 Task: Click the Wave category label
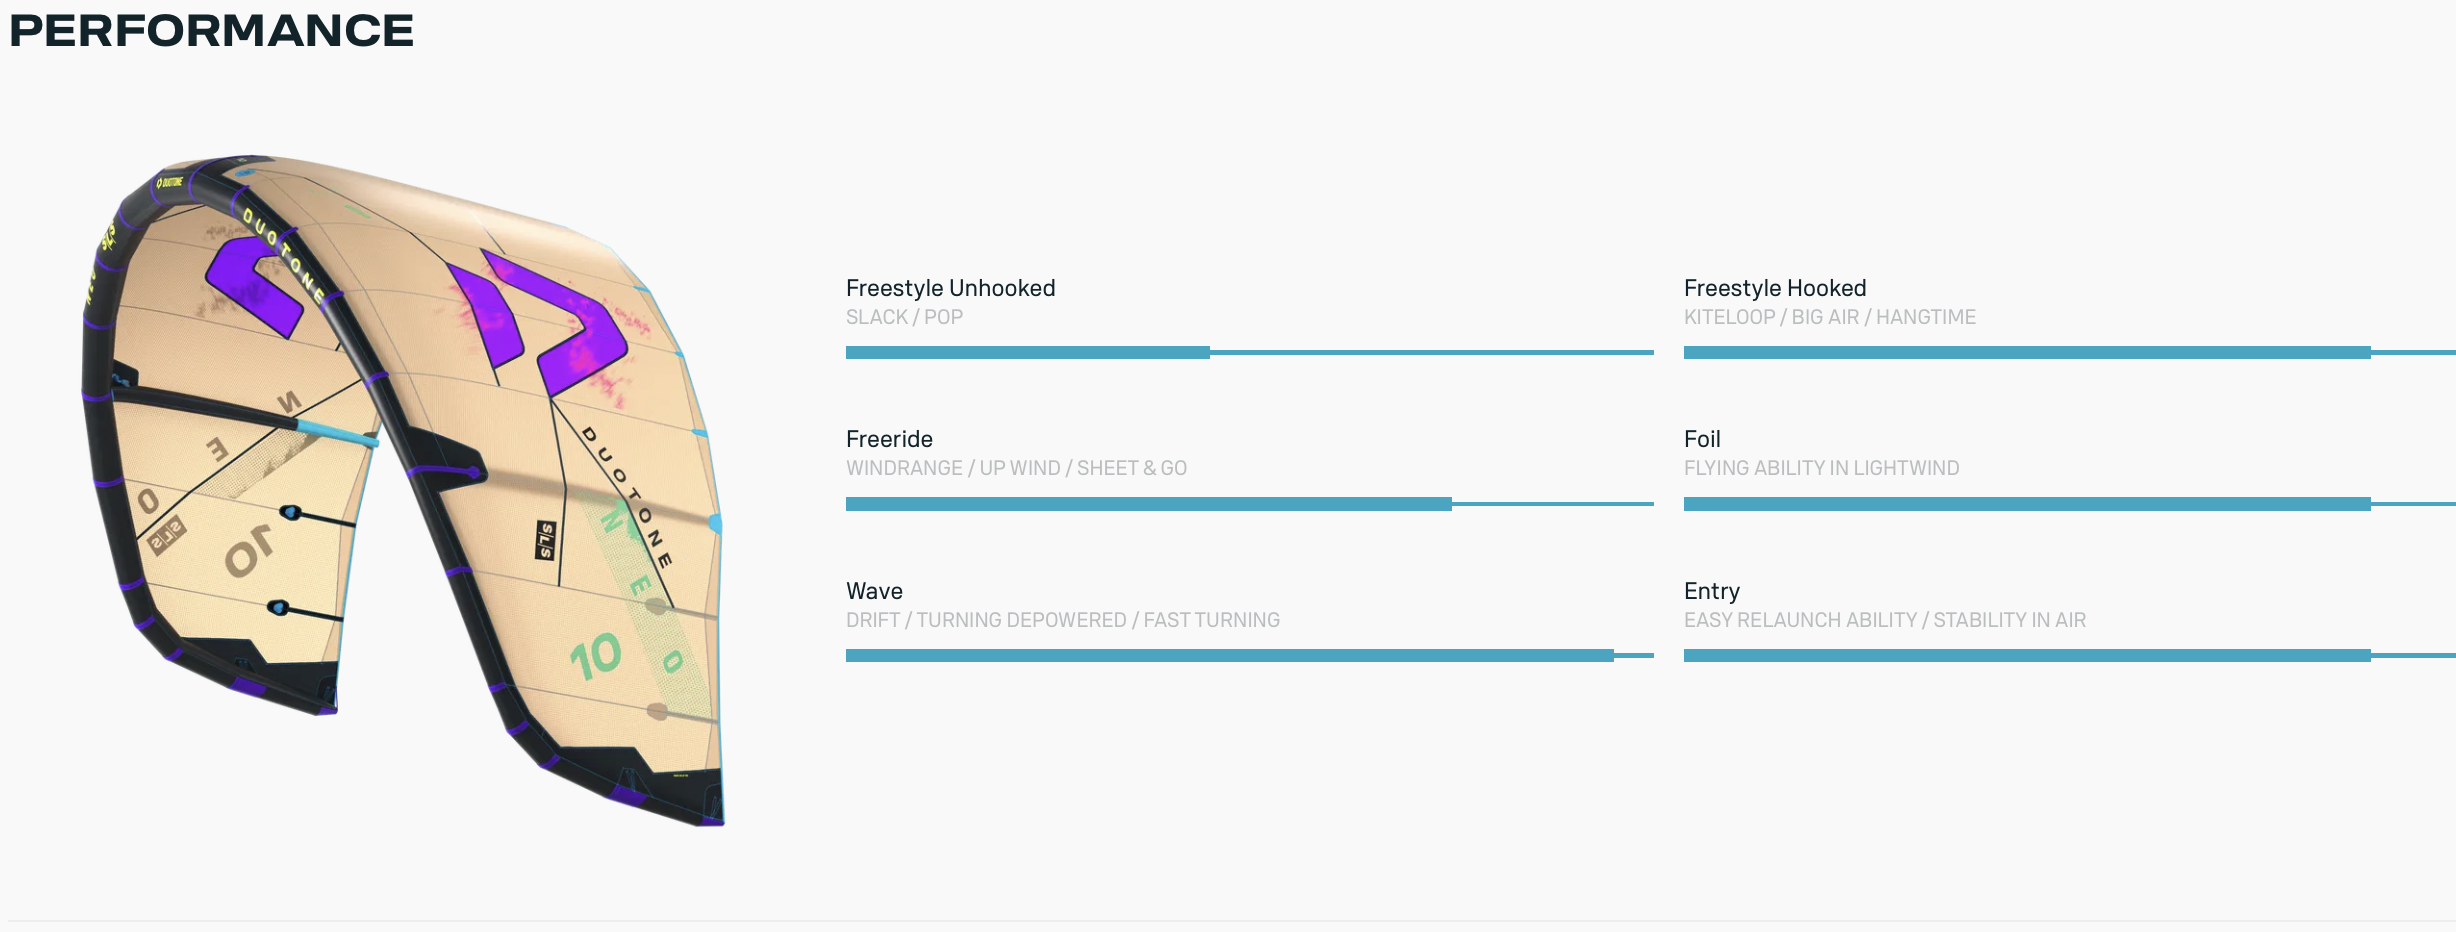point(874,591)
